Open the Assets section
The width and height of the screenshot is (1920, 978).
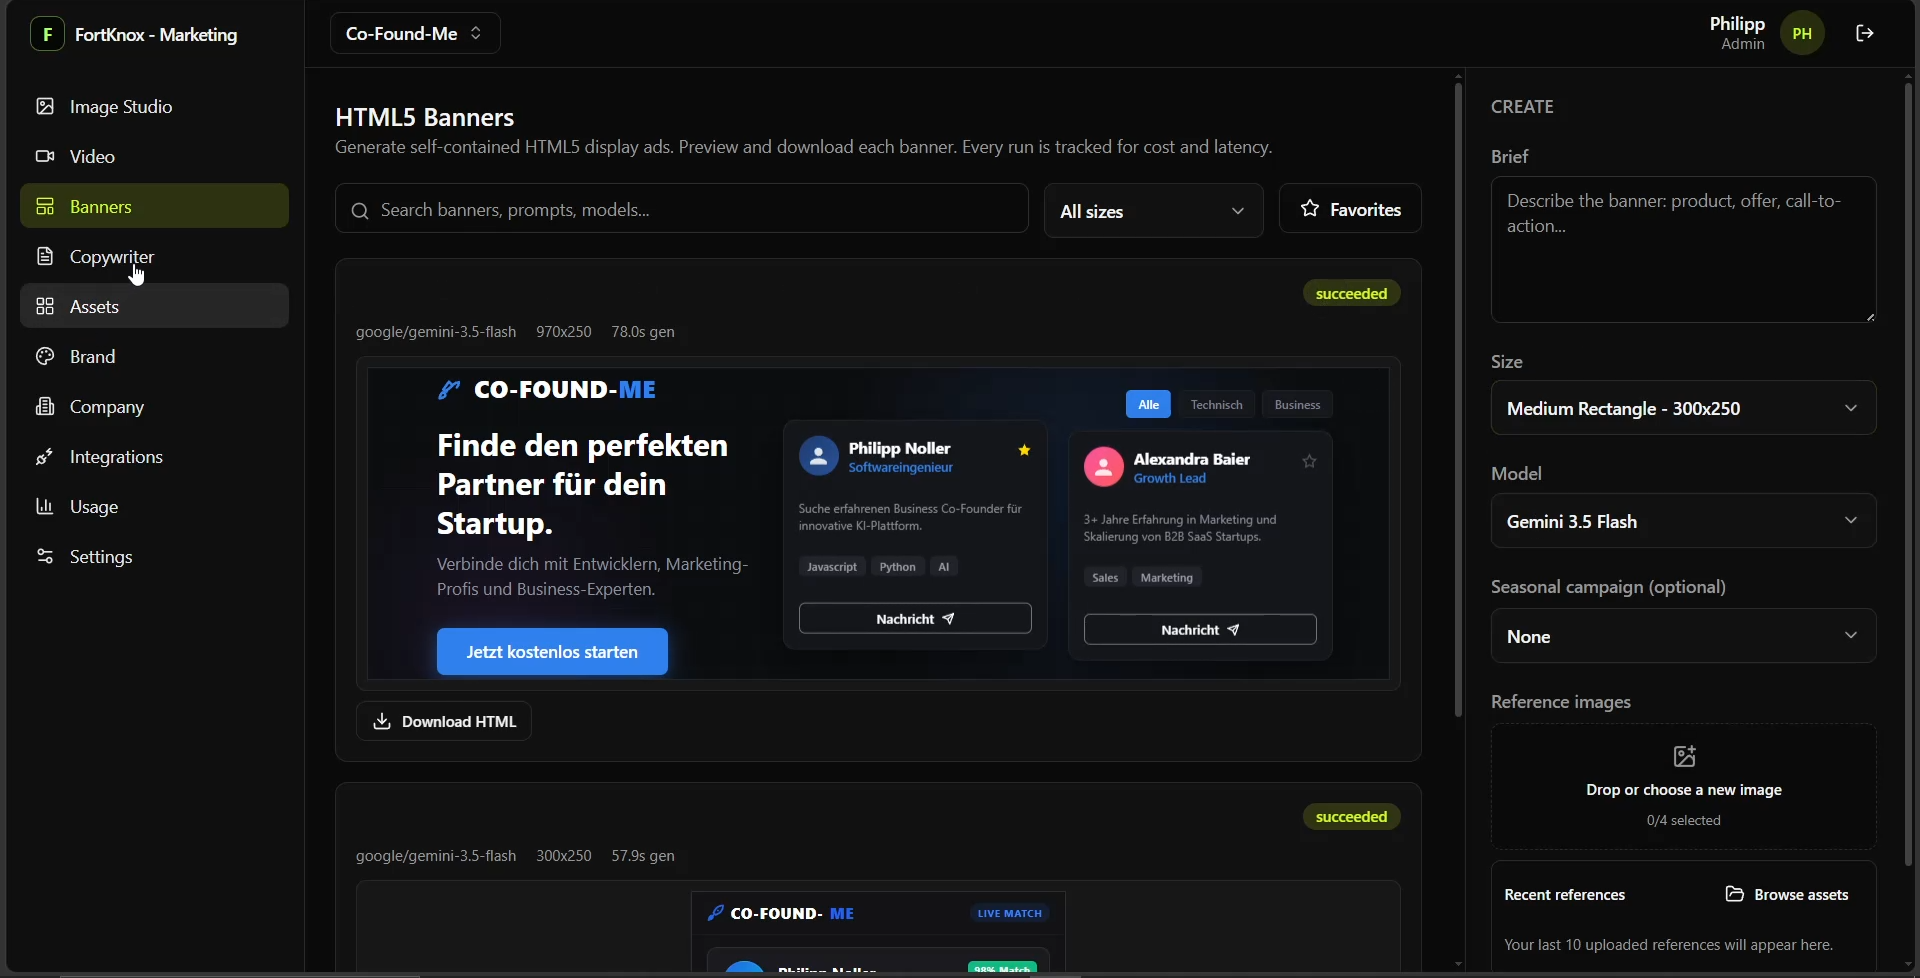pos(154,307)
